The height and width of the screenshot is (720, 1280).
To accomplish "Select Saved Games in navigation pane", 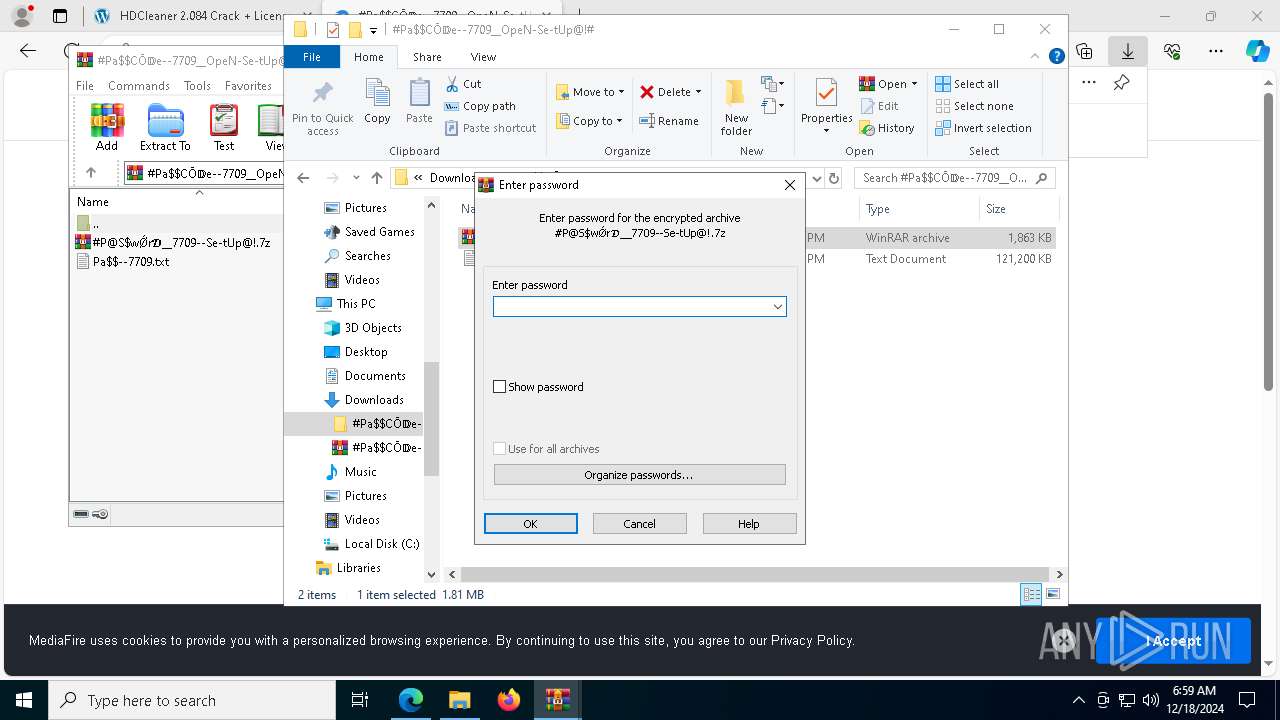I will click(379, 232).
